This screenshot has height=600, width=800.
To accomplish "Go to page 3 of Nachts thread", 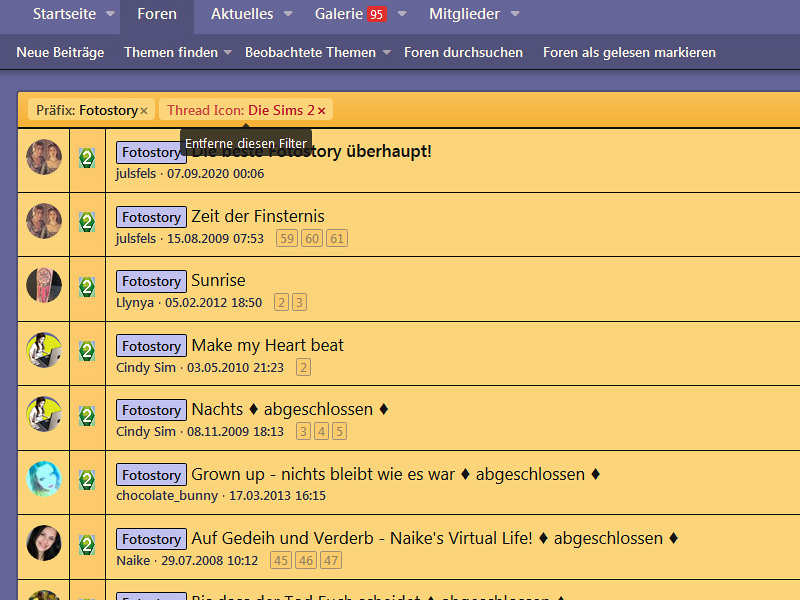I will pyautogui.click(x=304, y=432).
